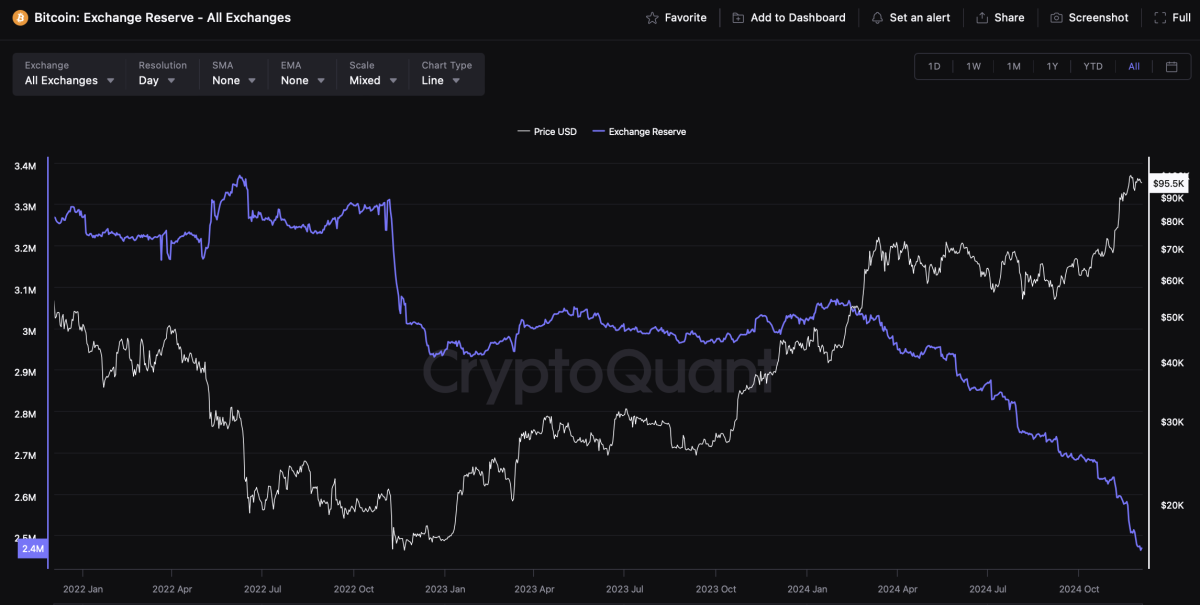The width and height of the screenshot is (1200, 605).
Task: Click the $95.5K price label
Action: tap(1168, 184)
